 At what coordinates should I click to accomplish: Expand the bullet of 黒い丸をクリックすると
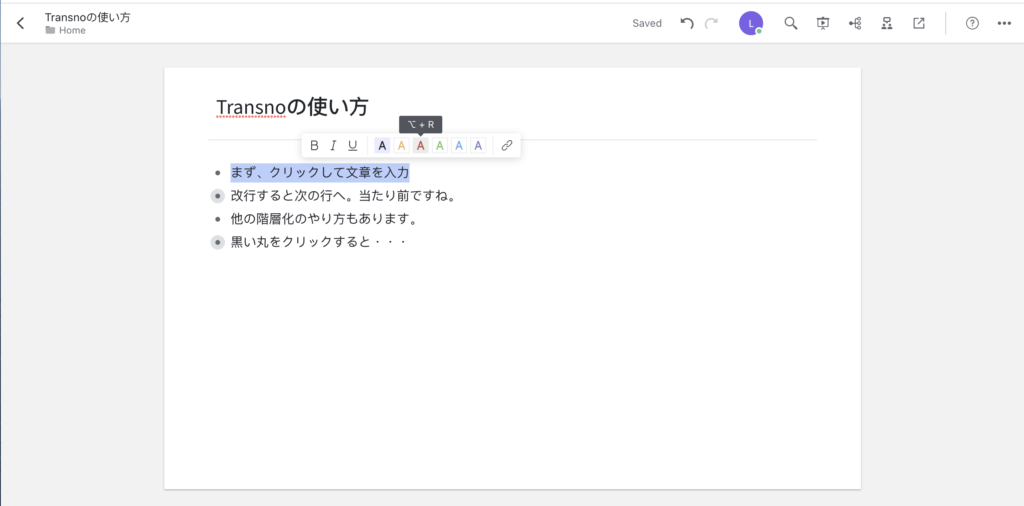tap(217, 242)
